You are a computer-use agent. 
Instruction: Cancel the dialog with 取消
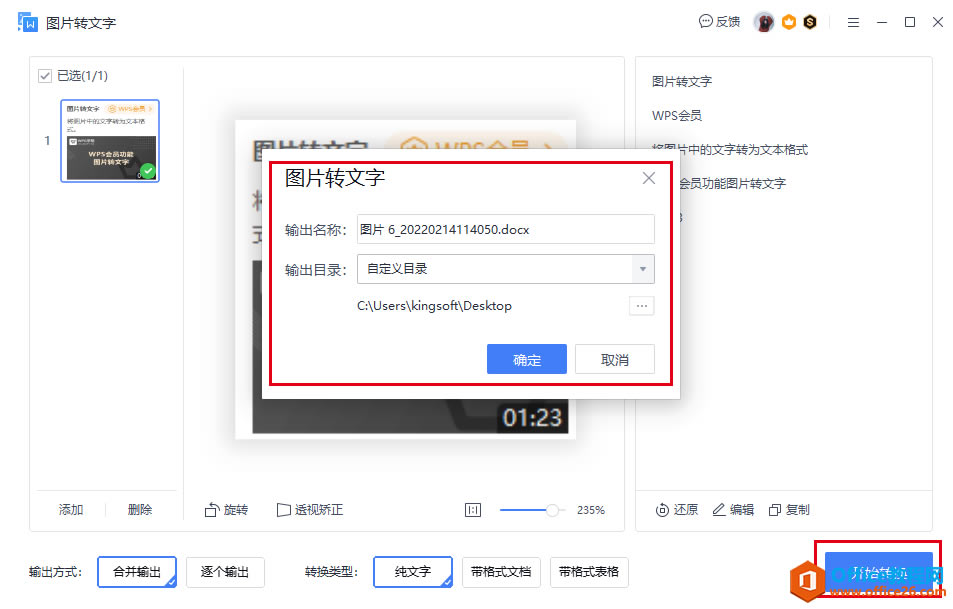click(614, 360)
